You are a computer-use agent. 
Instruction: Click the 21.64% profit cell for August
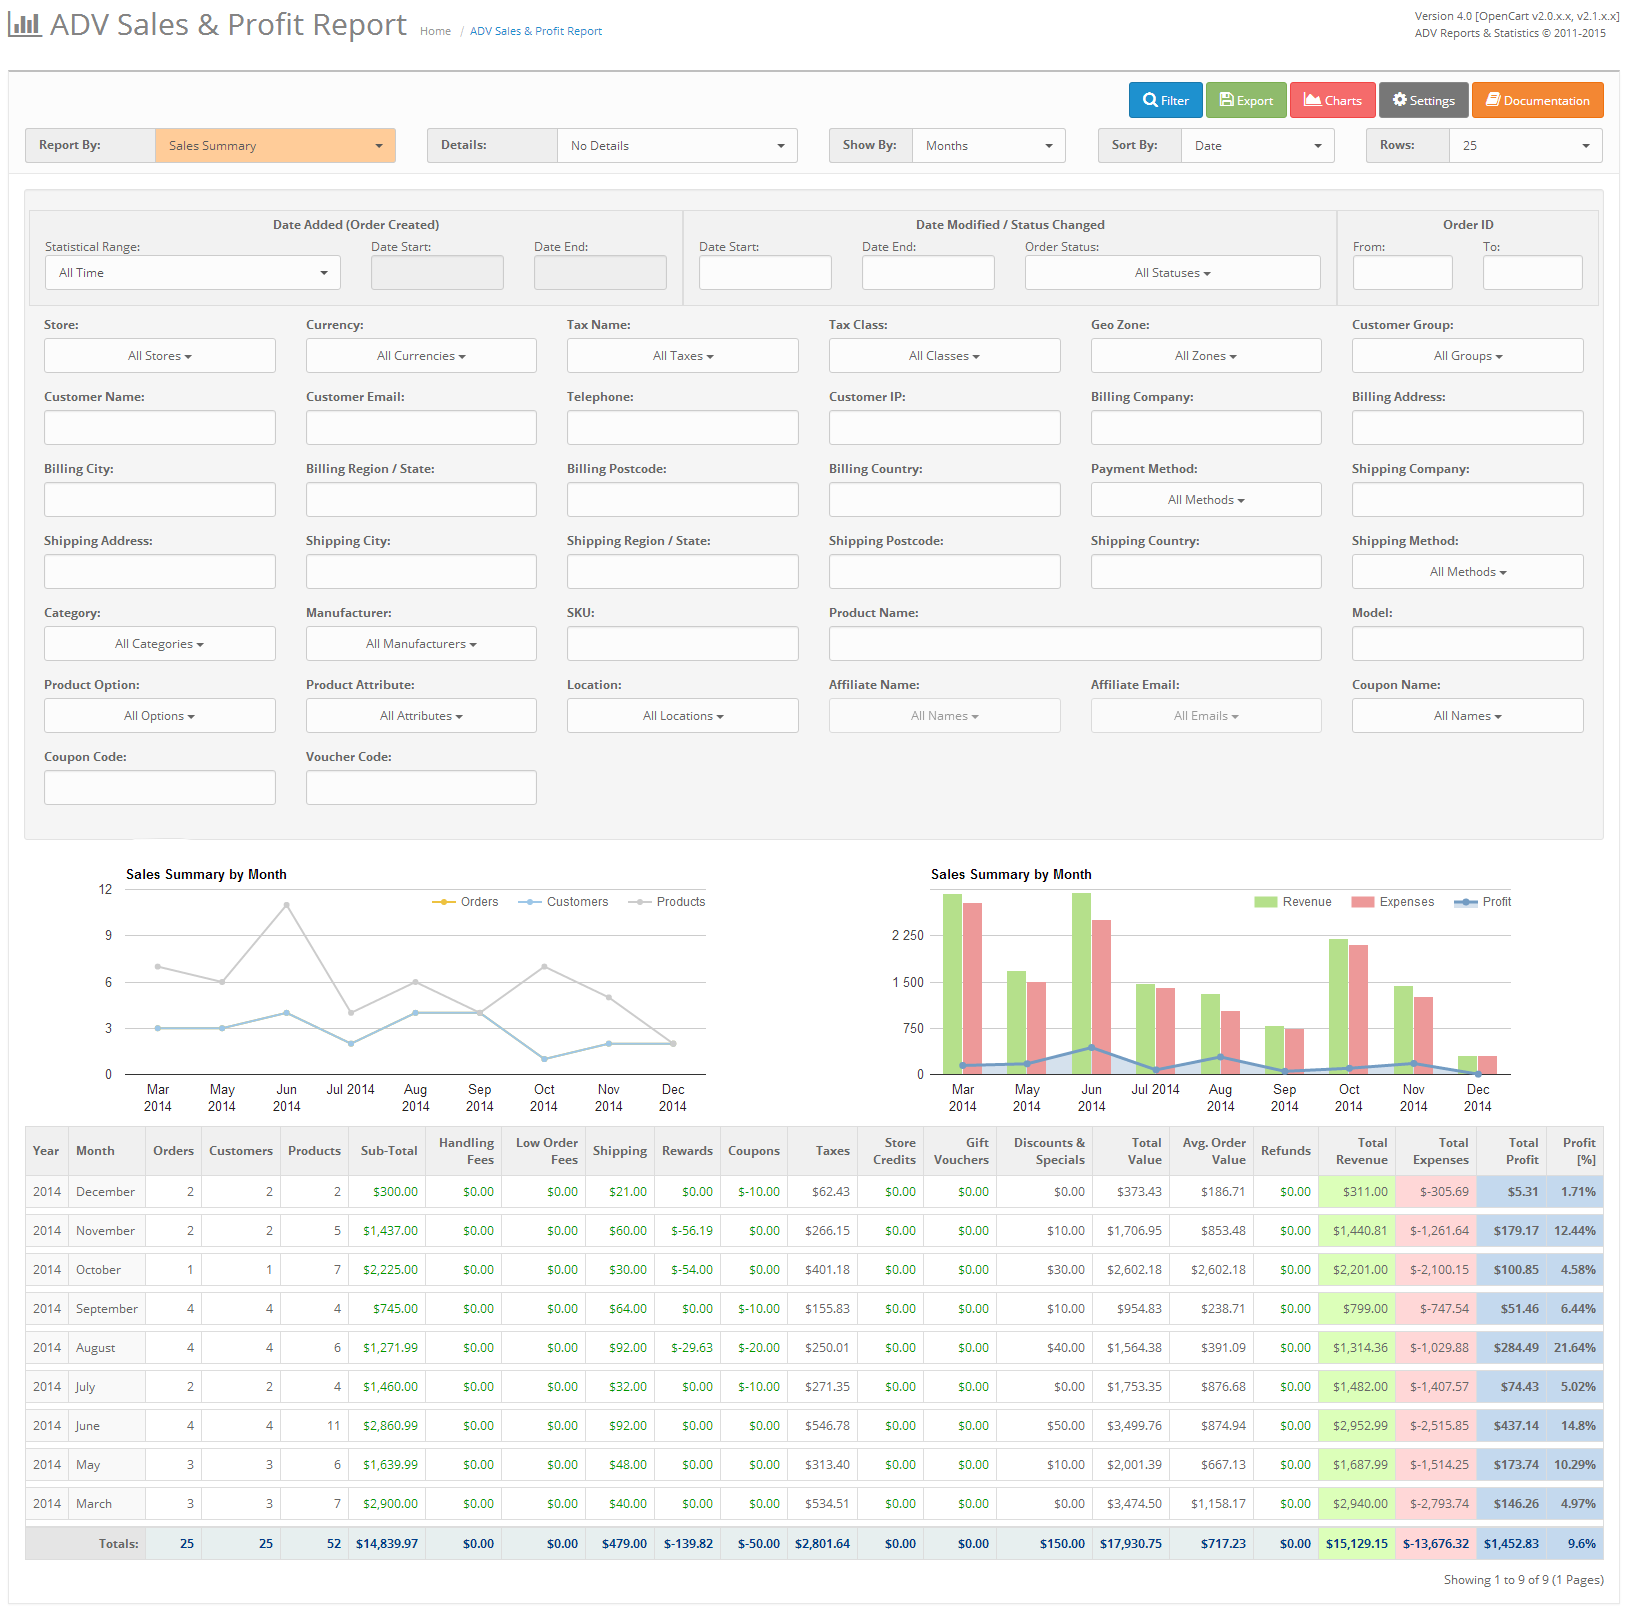pyautogui.click(x=1575, y=1348)
